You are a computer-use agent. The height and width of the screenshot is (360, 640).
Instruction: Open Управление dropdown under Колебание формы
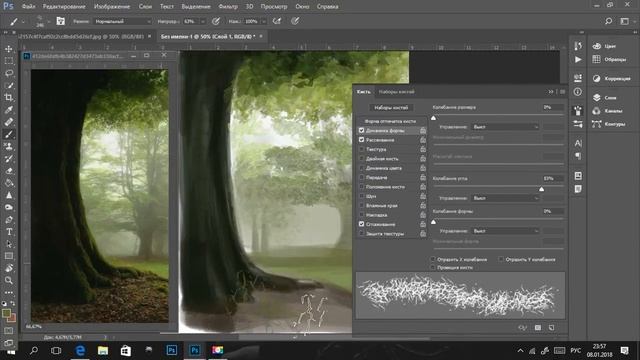[x=505, y=231]
